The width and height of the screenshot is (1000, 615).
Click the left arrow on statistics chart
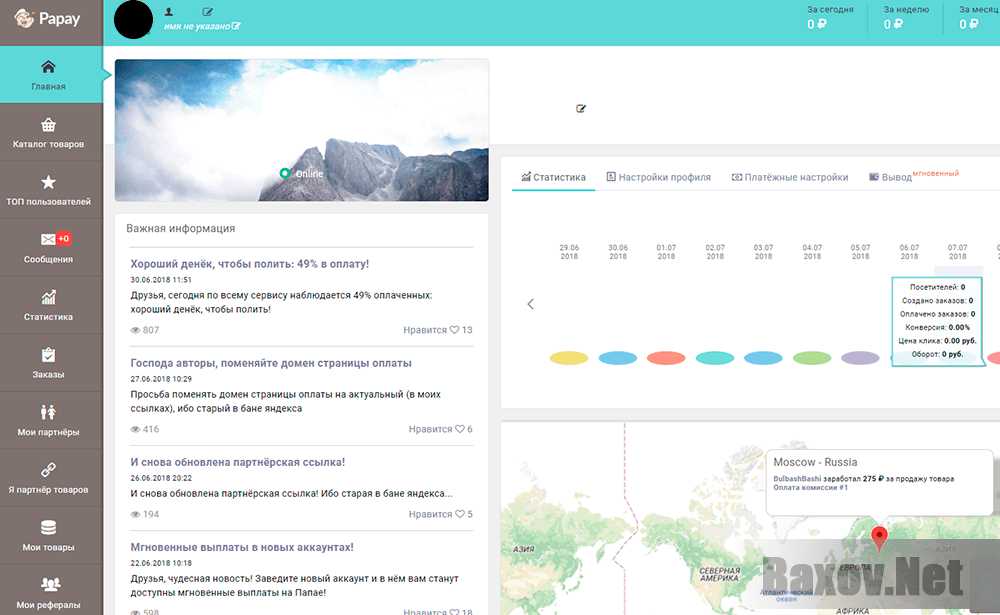tap(531, 304)
